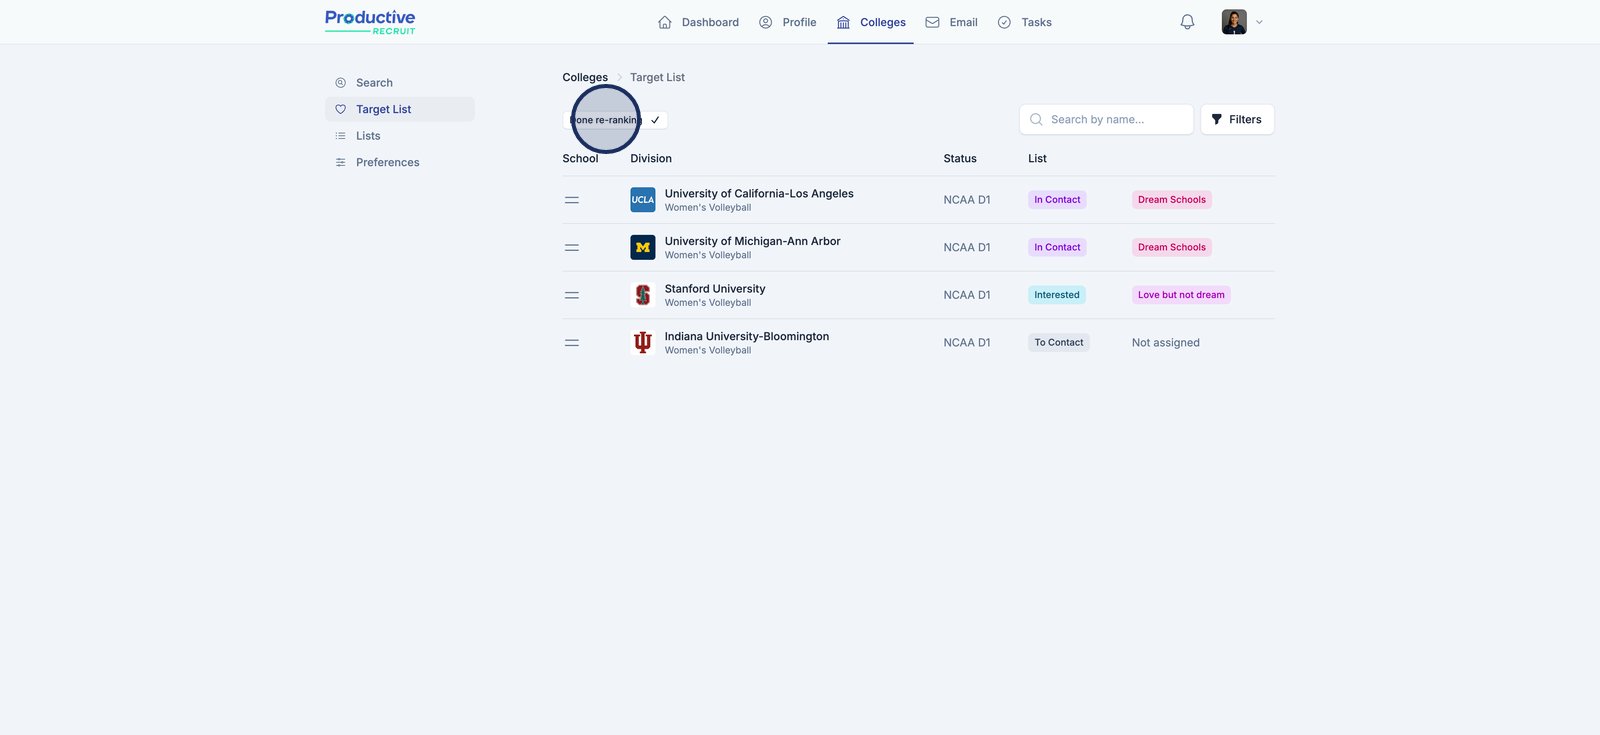Change Indiana's To Contact status
This screenshot has width=1600, height=735.
[x=1058, y=343]
